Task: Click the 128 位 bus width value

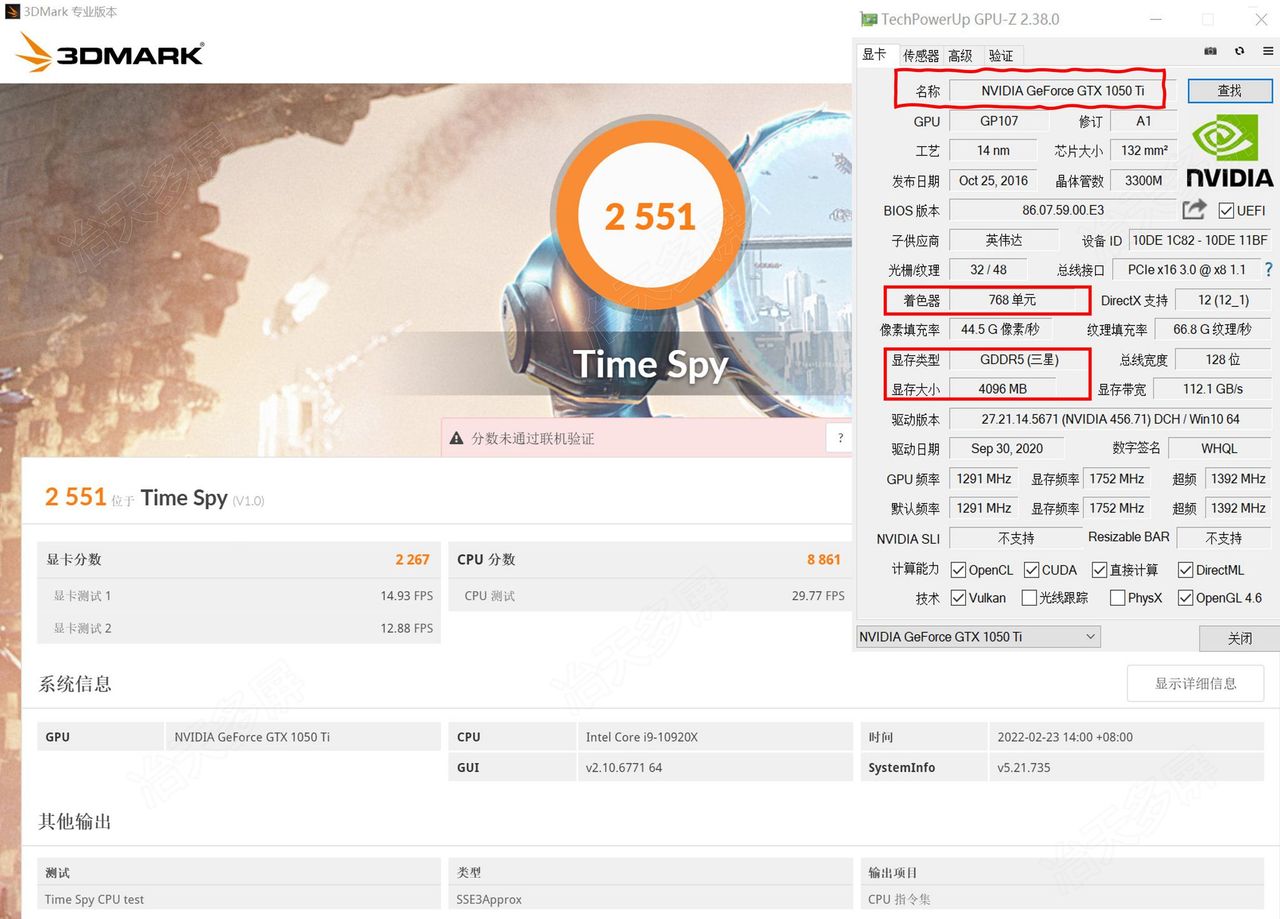Action: tap(1223, 360)
